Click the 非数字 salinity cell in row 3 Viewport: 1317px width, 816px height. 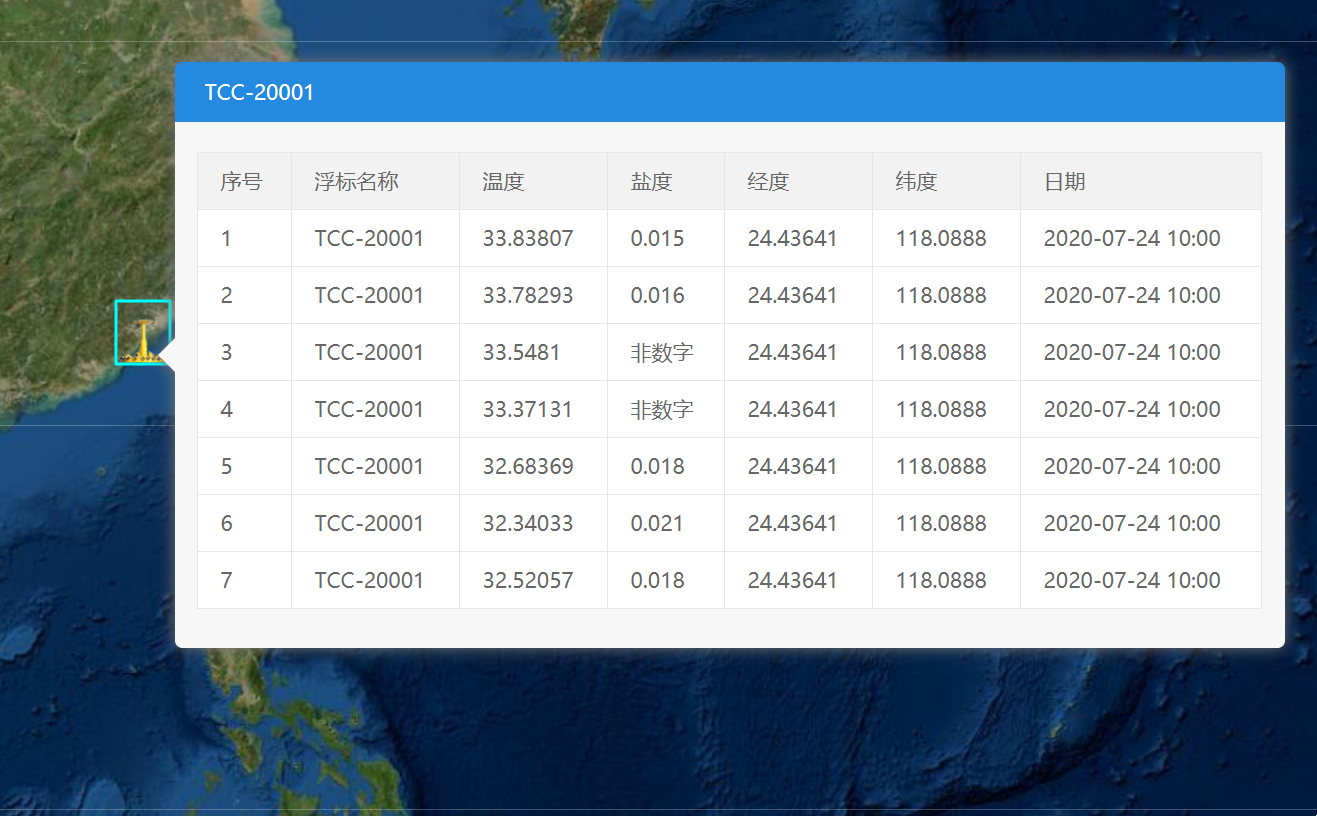661,353
